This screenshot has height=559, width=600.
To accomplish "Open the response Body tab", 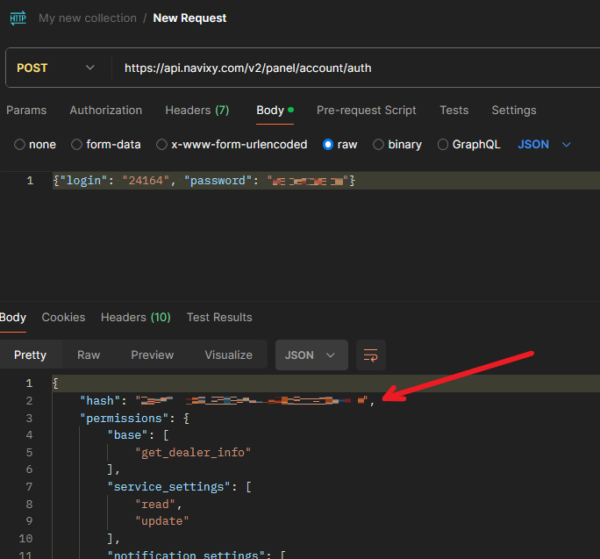I will [x=13, y=317].
